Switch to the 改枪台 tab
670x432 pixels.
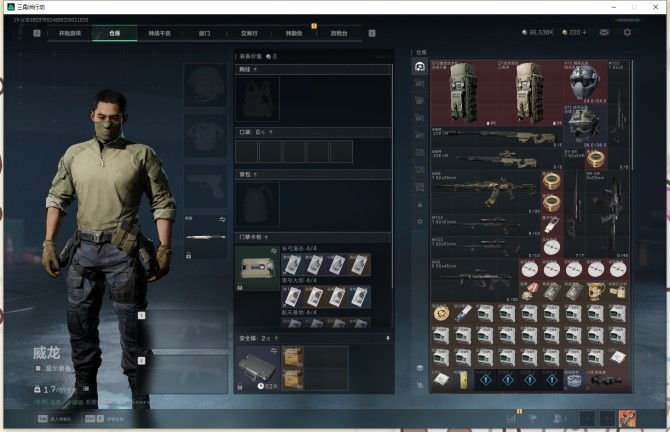(339, 33)
